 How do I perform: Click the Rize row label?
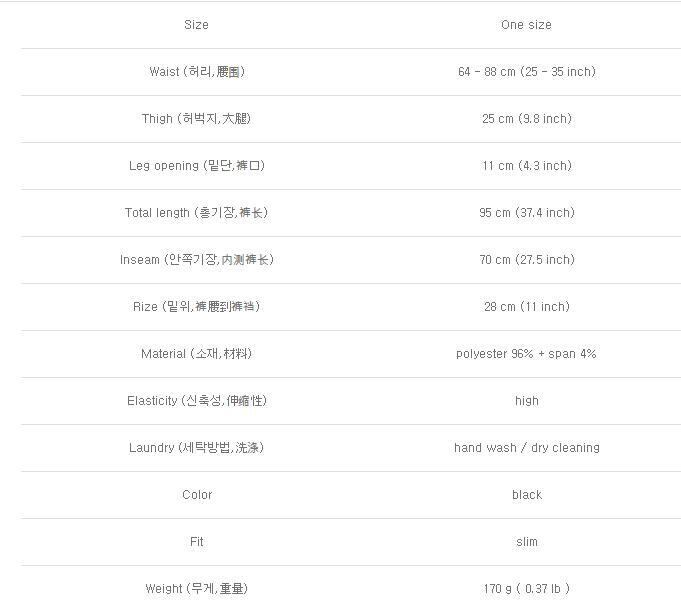pos(196,307)
